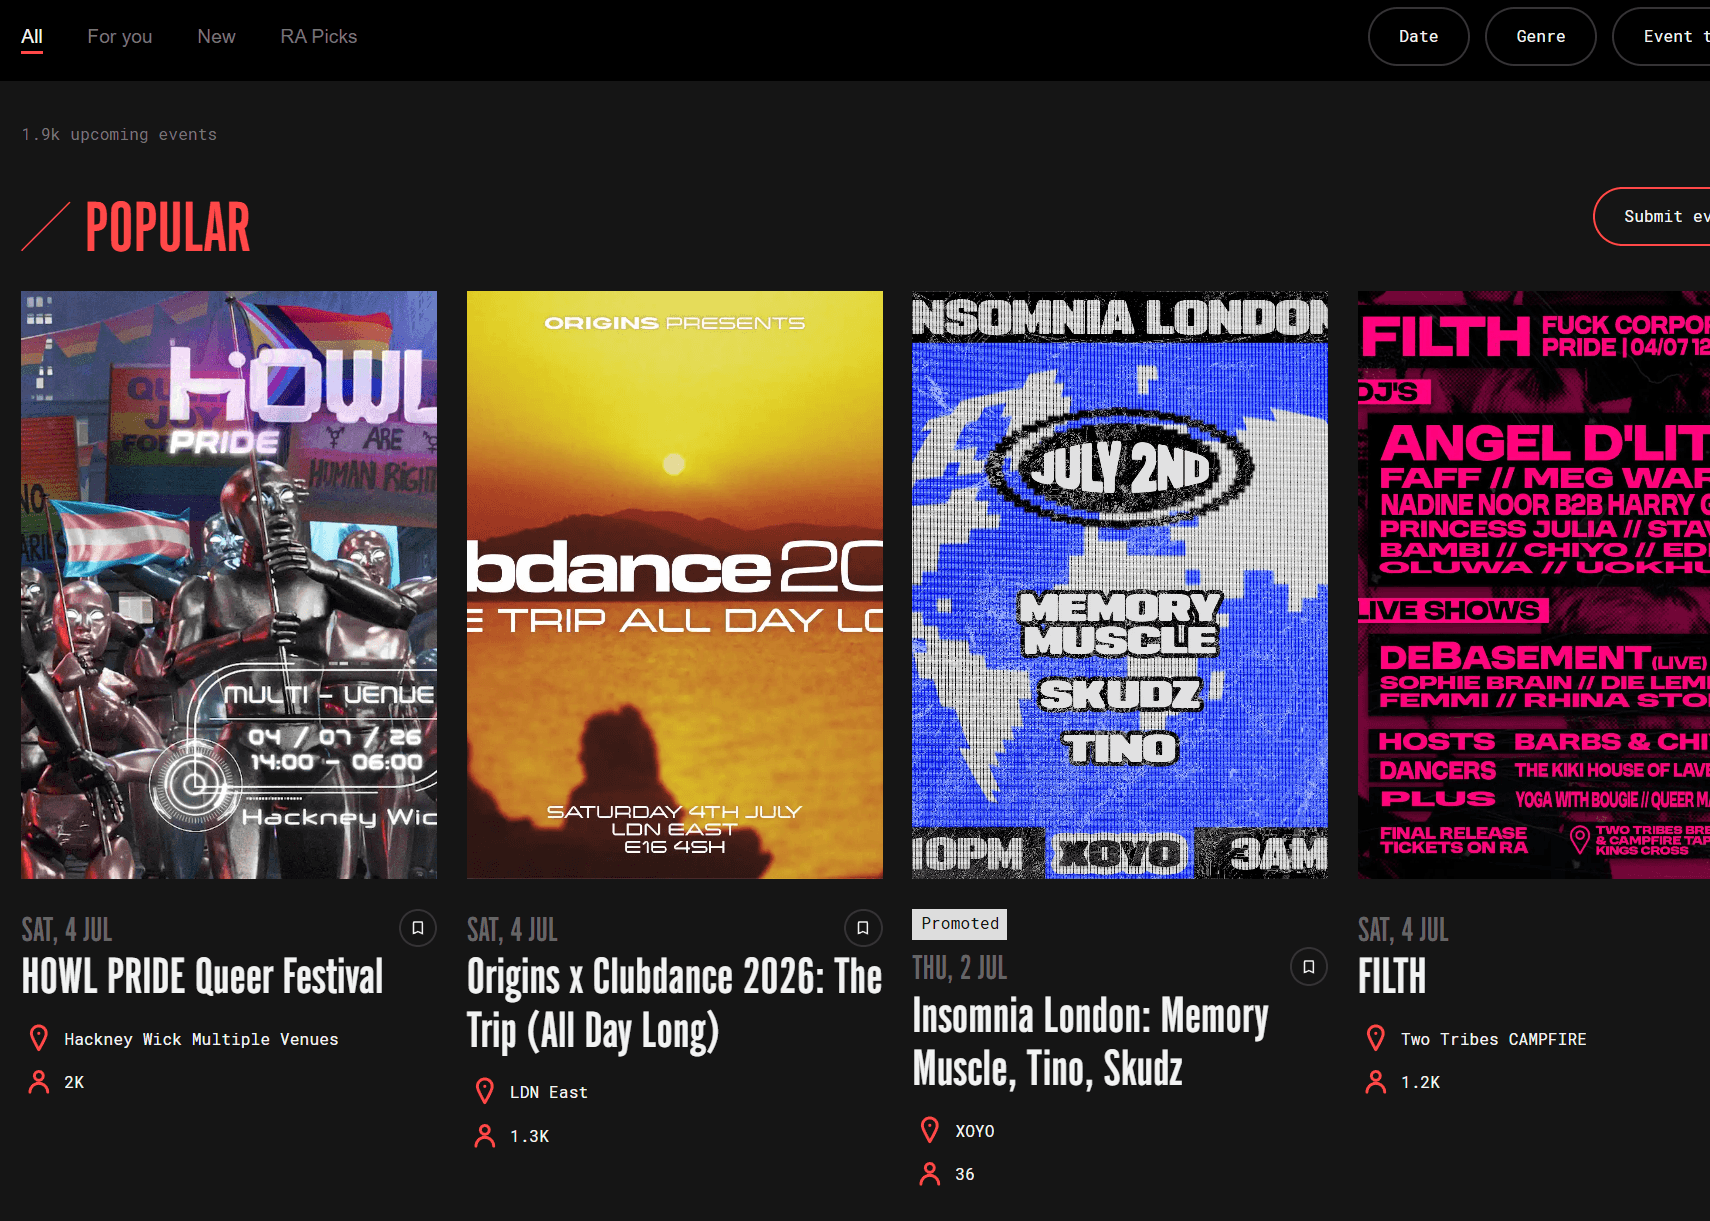The width and height of the screenshot is (1710, 1221).
Task: Open the Two Tribes CAMPFIRE venue link
Action: click(x=1494, y=1040)
